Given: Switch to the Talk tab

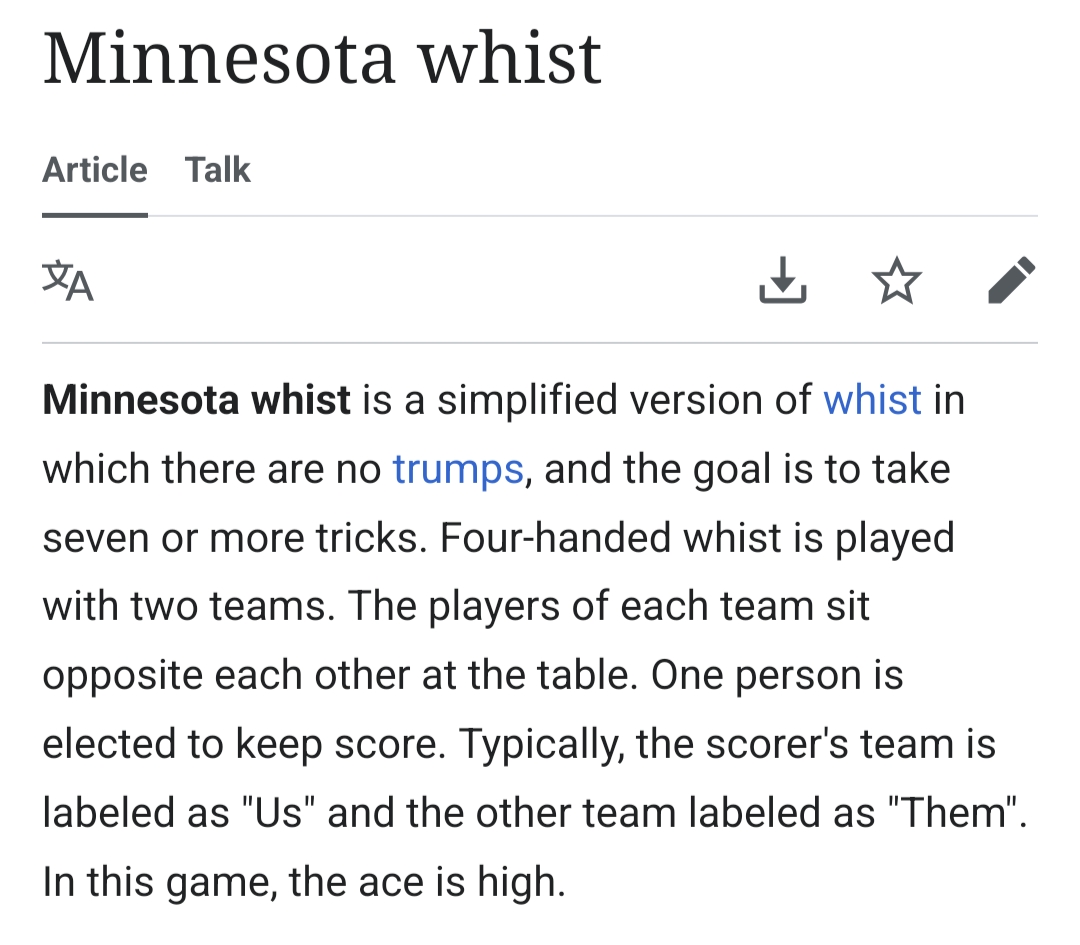Looking at the screenshot, I should point(217,170).
